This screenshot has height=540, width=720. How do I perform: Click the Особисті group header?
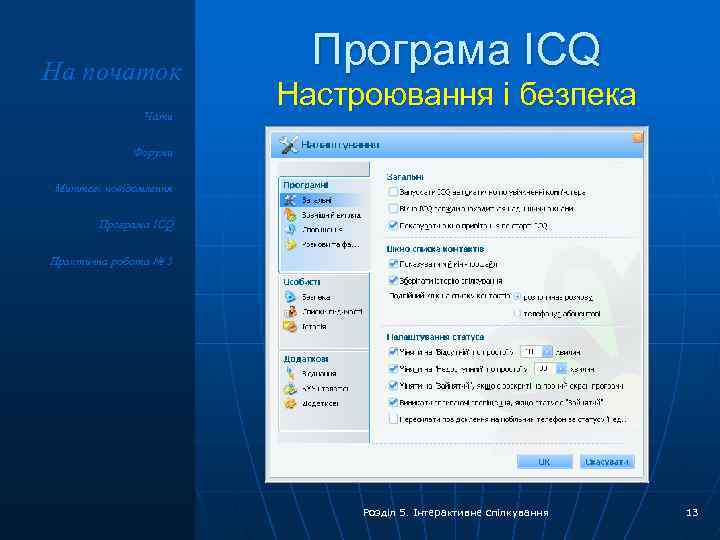[302, 282]
